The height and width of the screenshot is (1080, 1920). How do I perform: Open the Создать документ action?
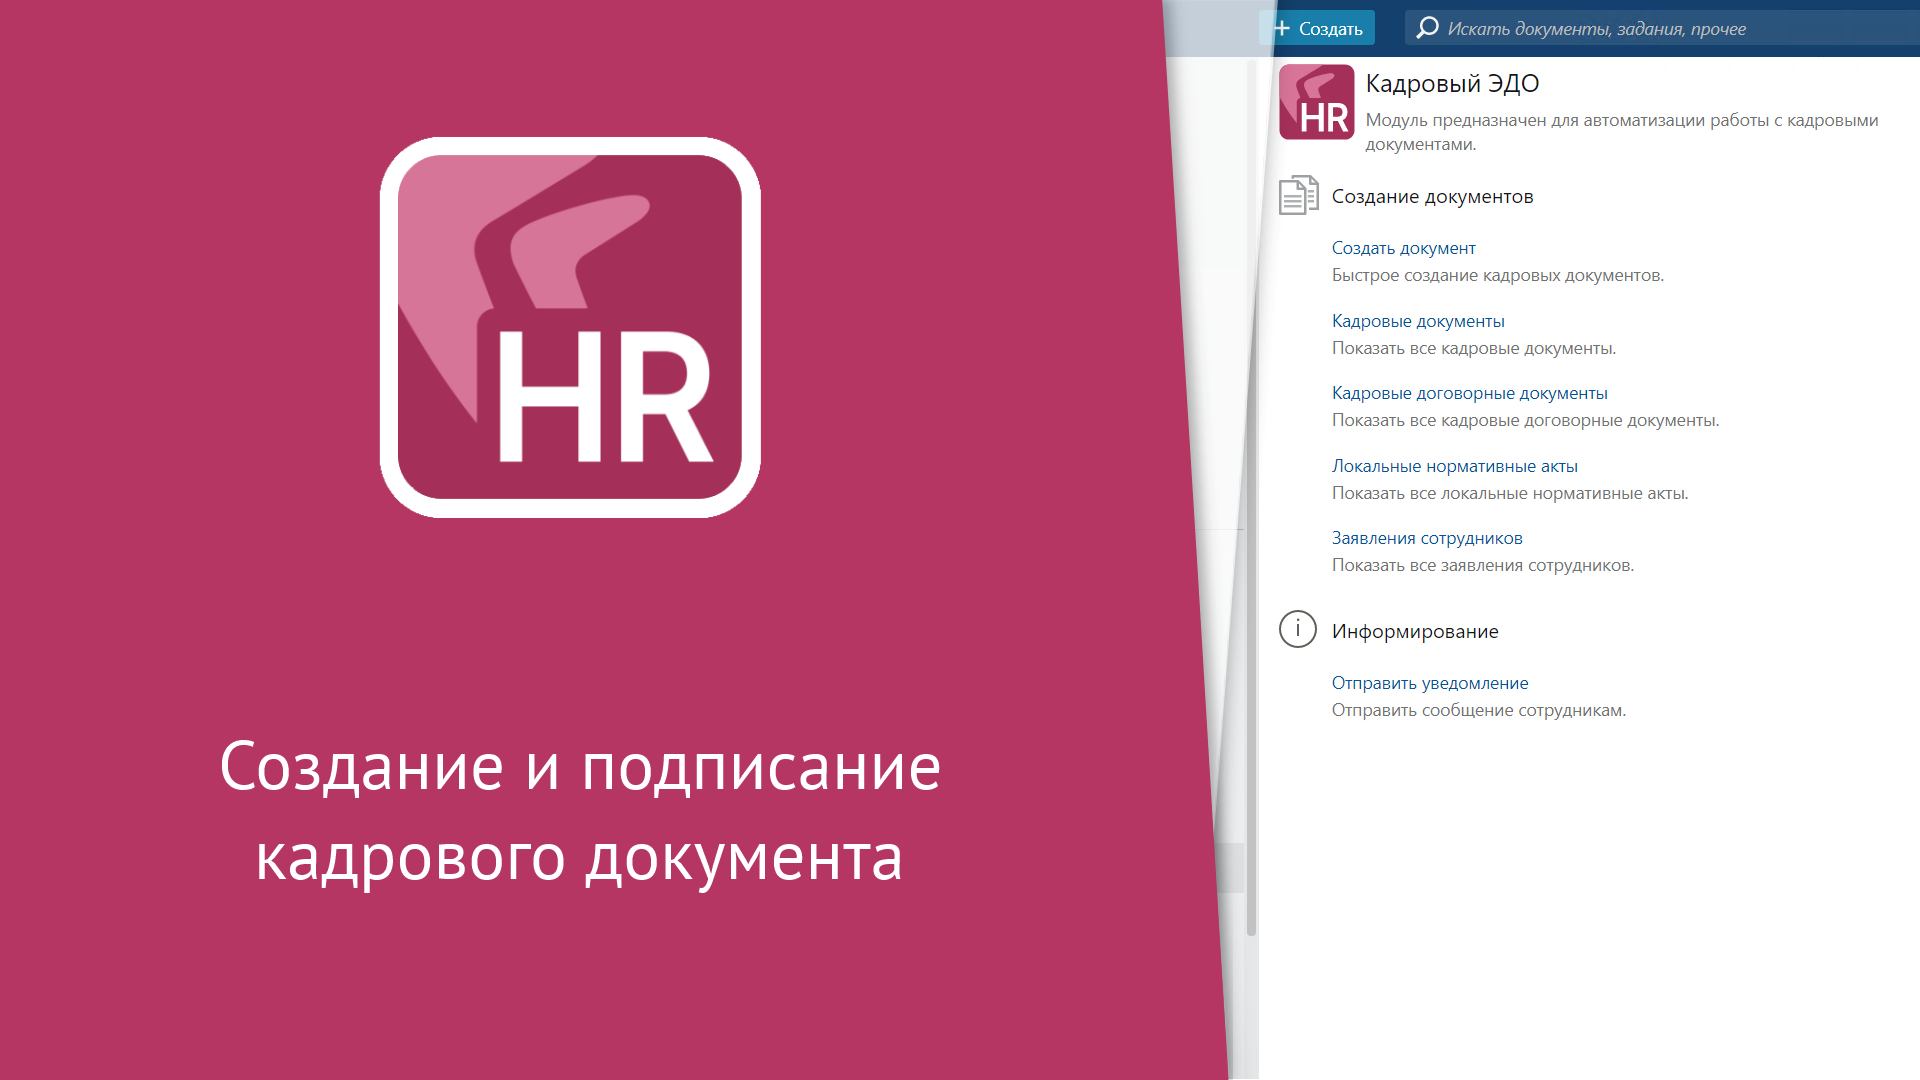(1403, 248)
